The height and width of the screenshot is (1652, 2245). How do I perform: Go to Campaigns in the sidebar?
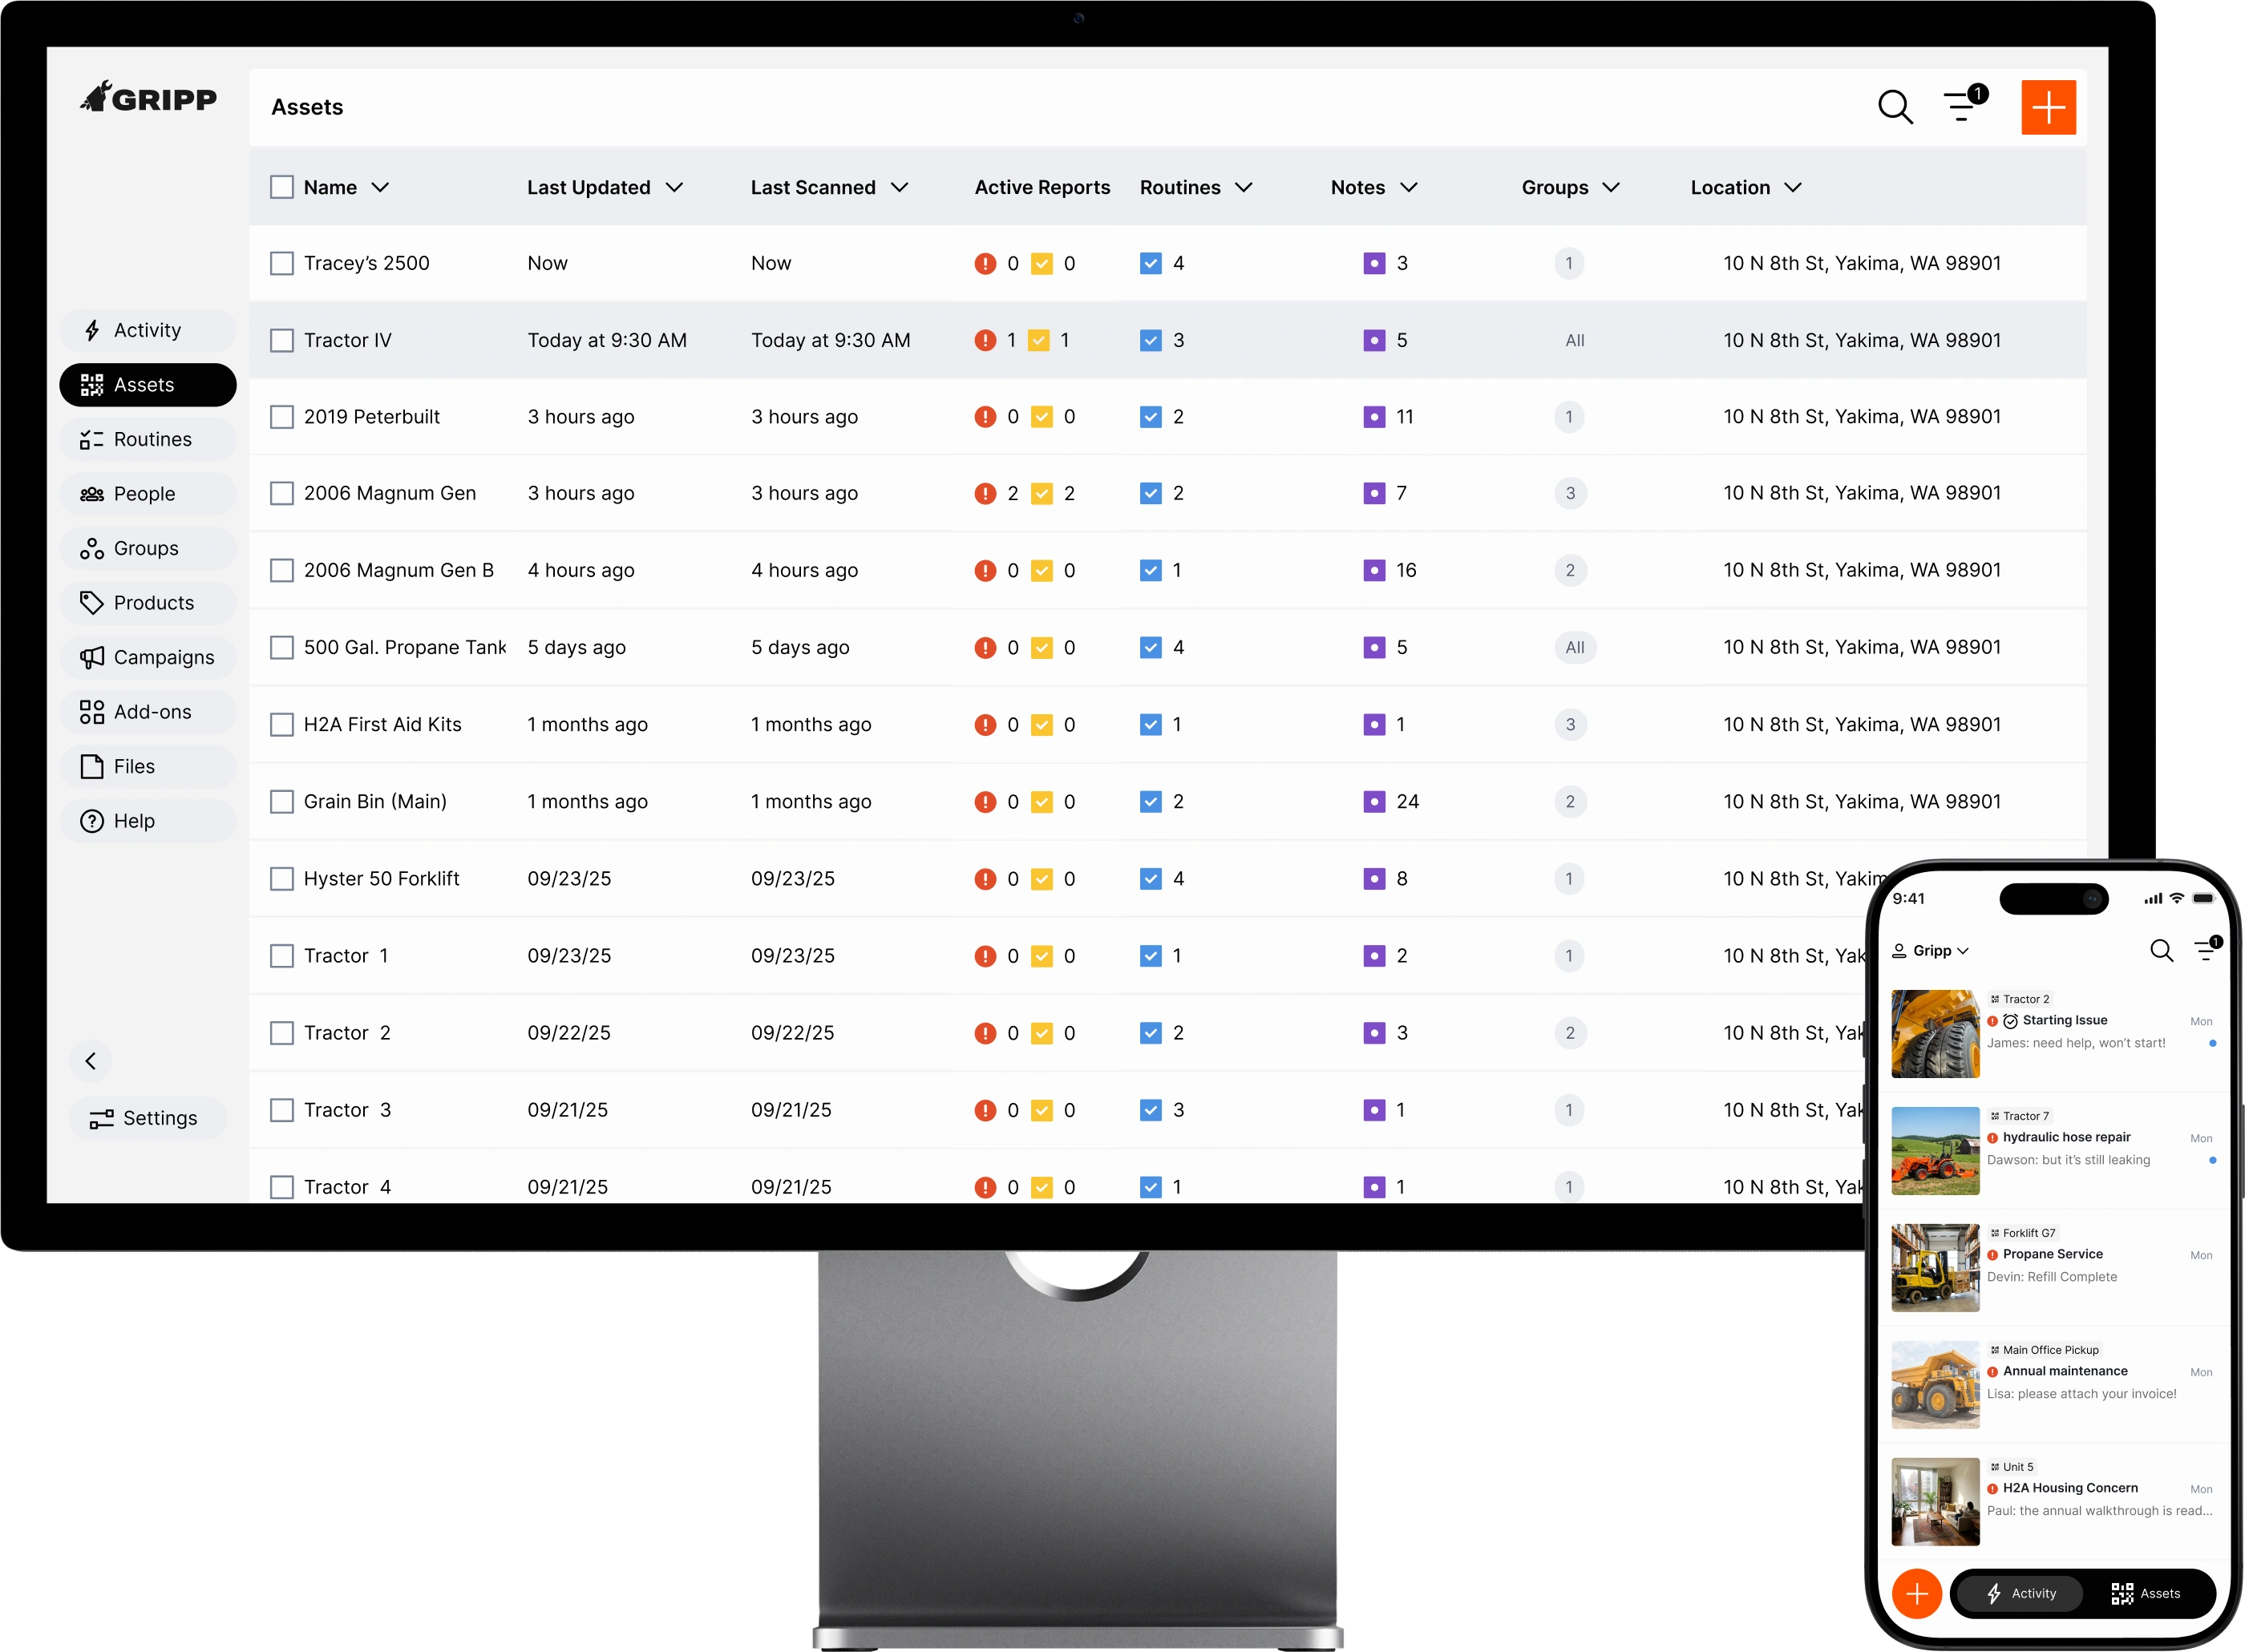point(148,657)
